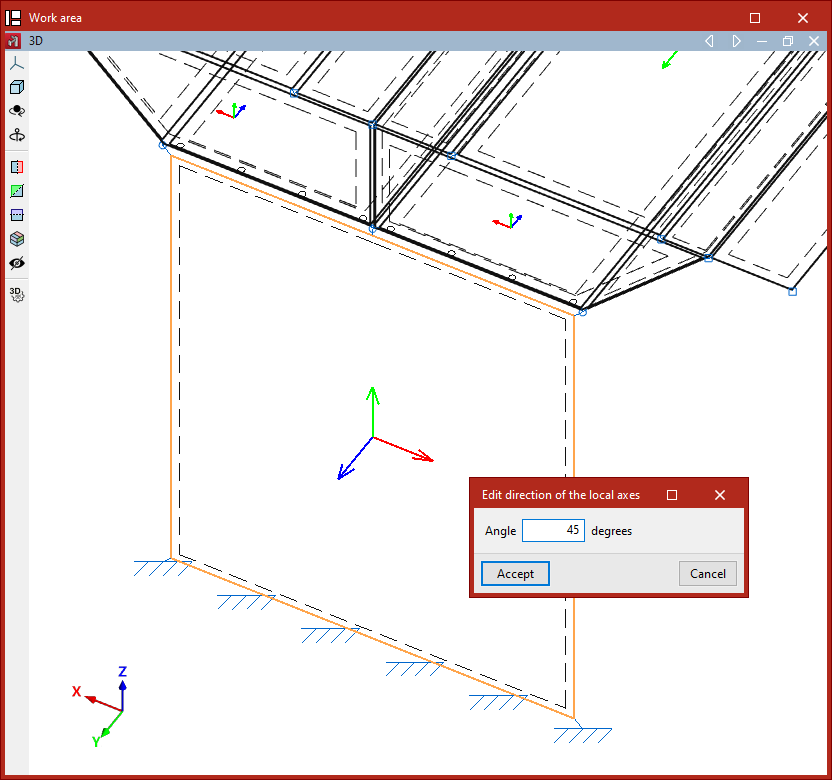Activate the orbit around point tool

(17, 111)
